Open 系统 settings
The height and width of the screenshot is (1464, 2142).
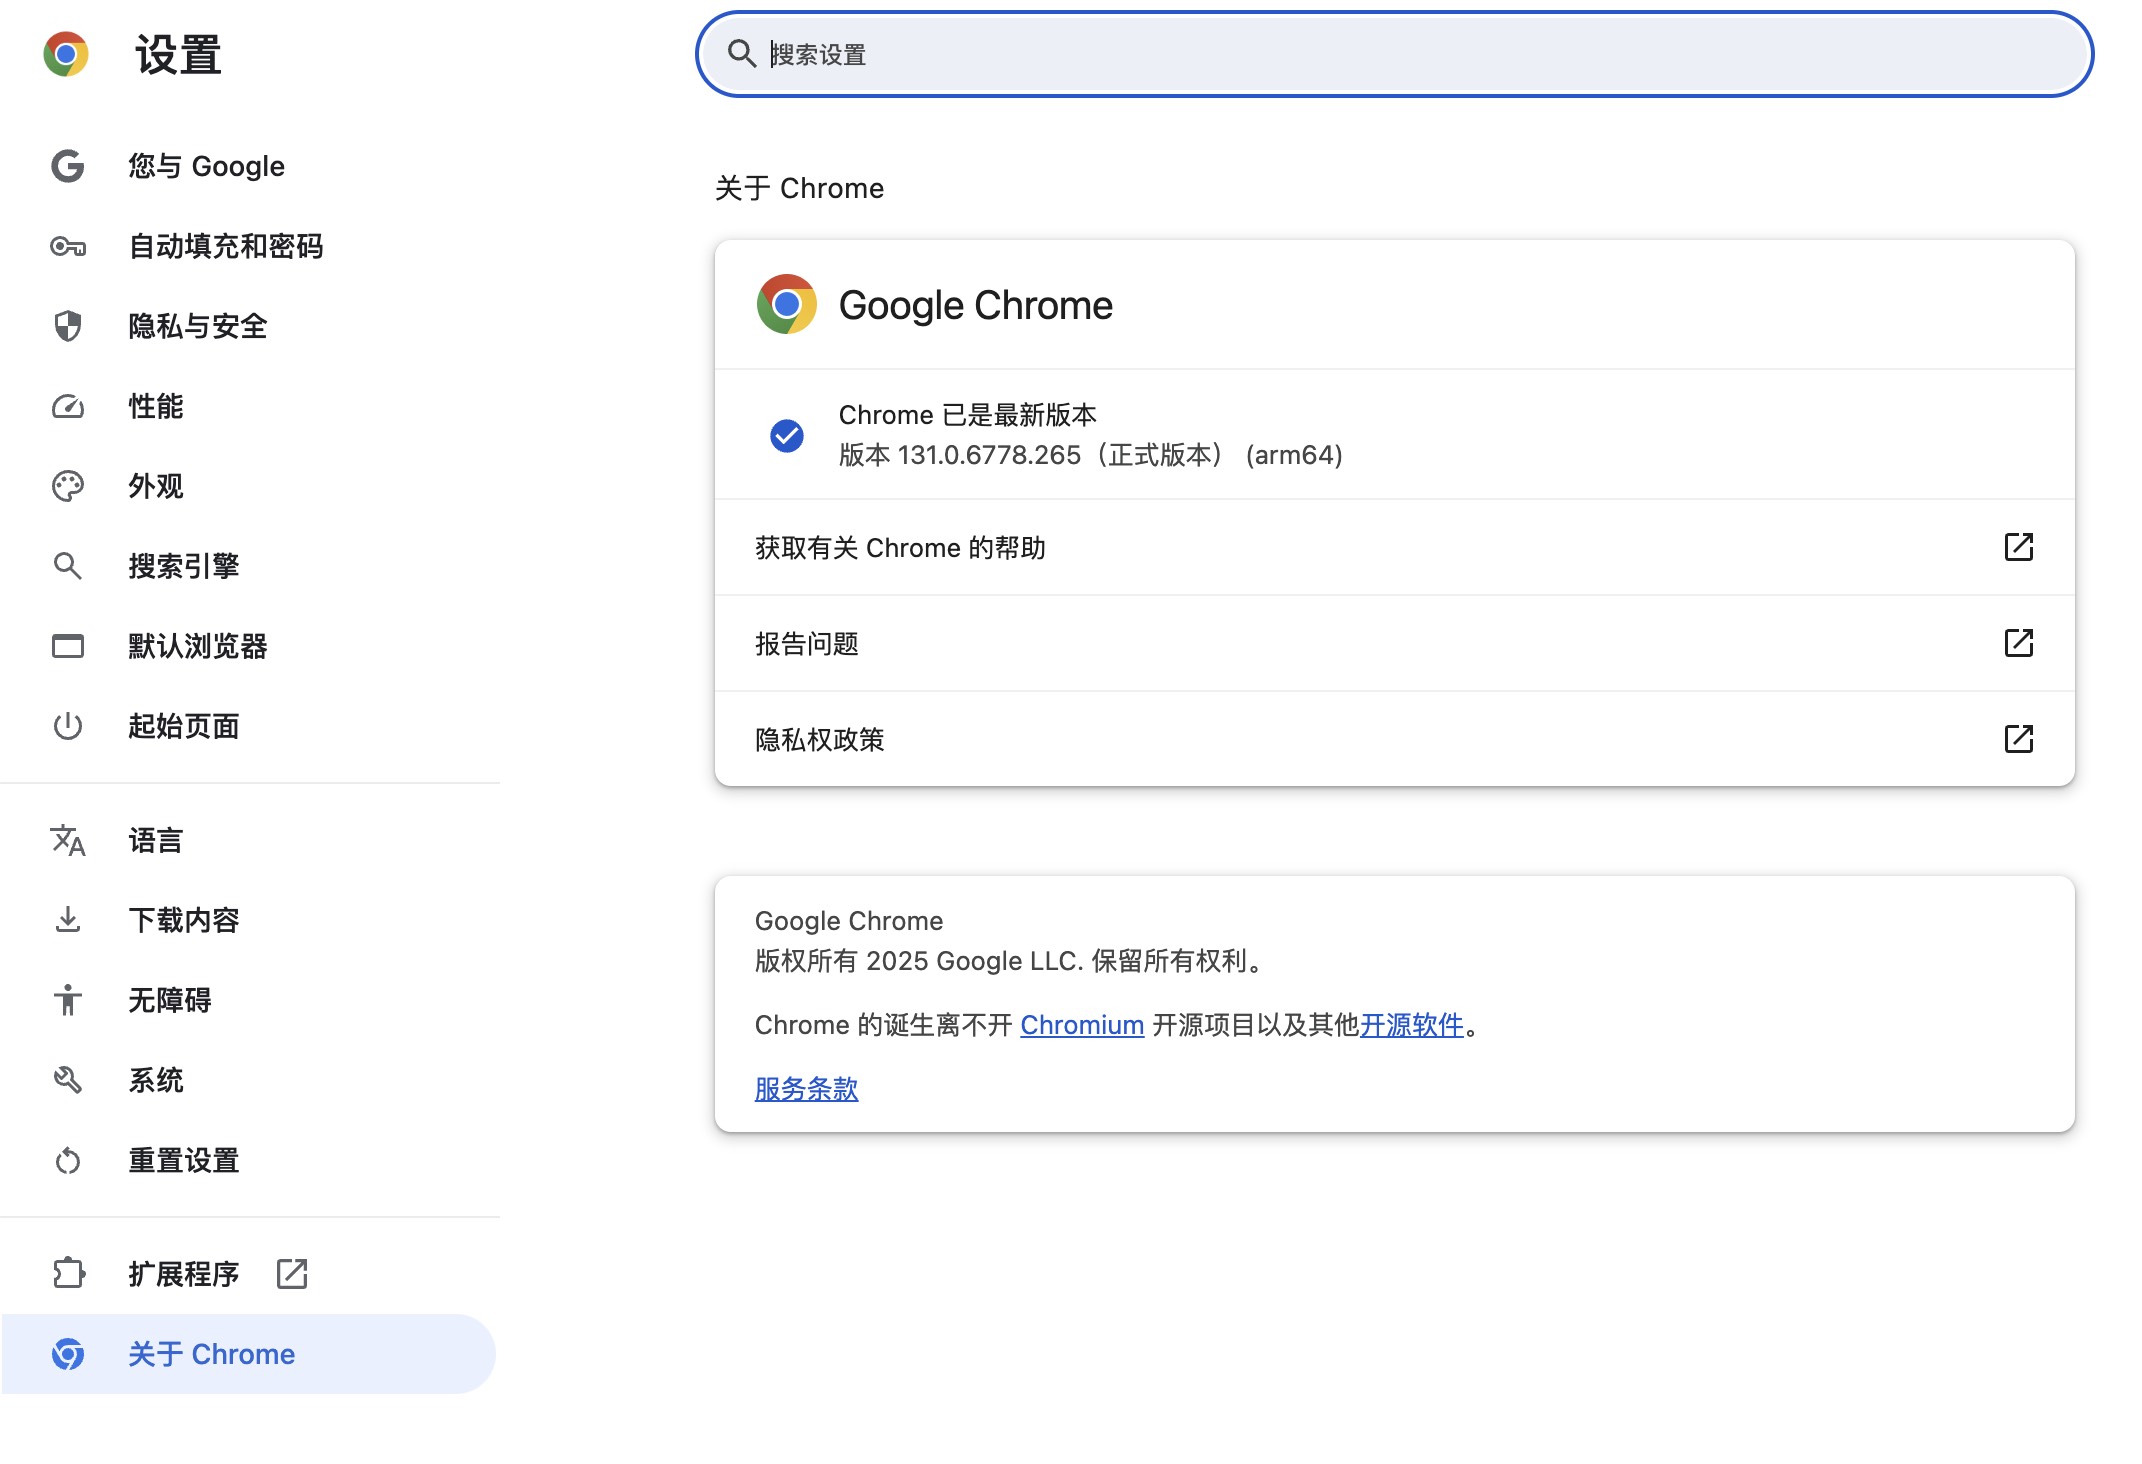(x=249, y=1080)
